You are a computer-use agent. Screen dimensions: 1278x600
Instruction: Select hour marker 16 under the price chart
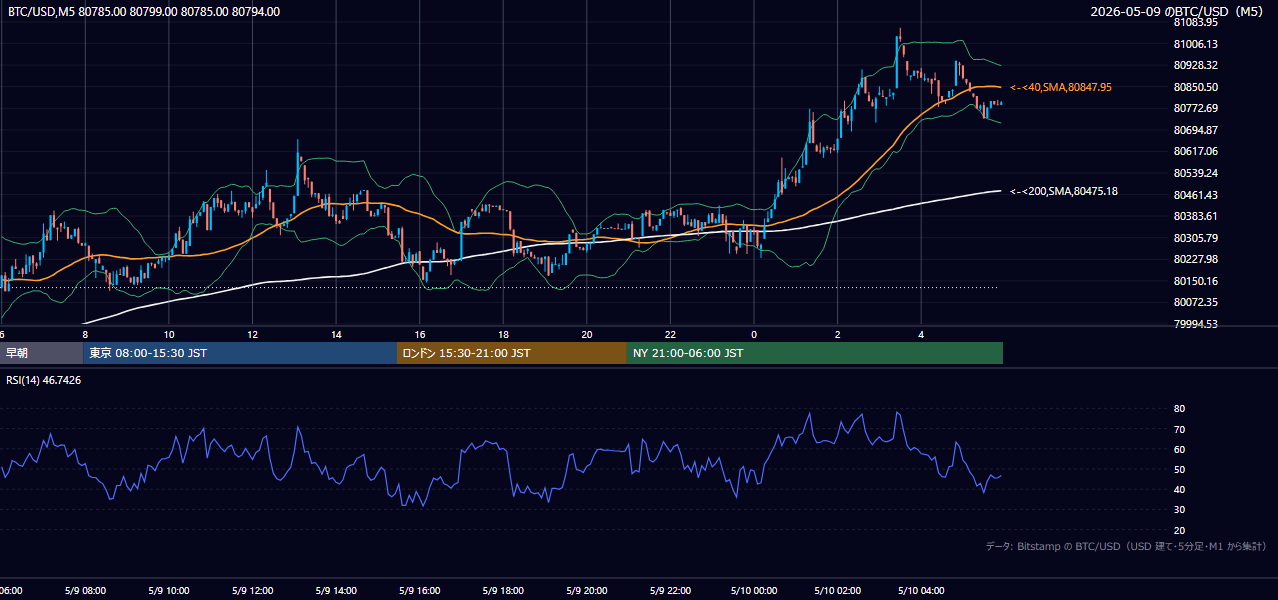[x=420, y=334]
